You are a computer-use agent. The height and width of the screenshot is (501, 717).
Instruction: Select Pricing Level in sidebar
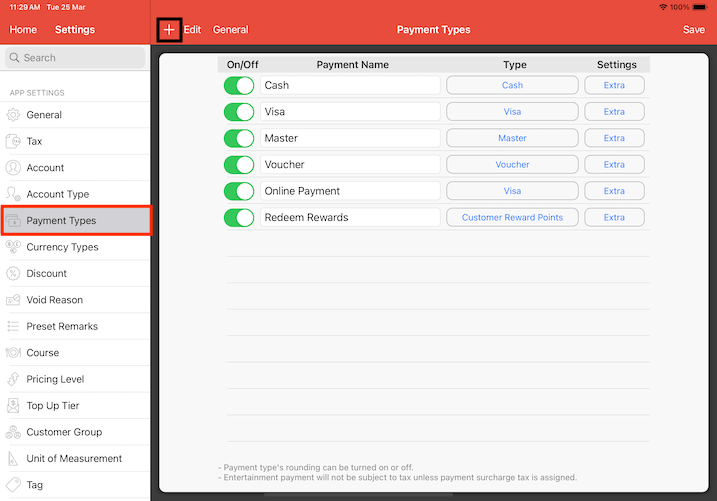click(x=75, y=379)
